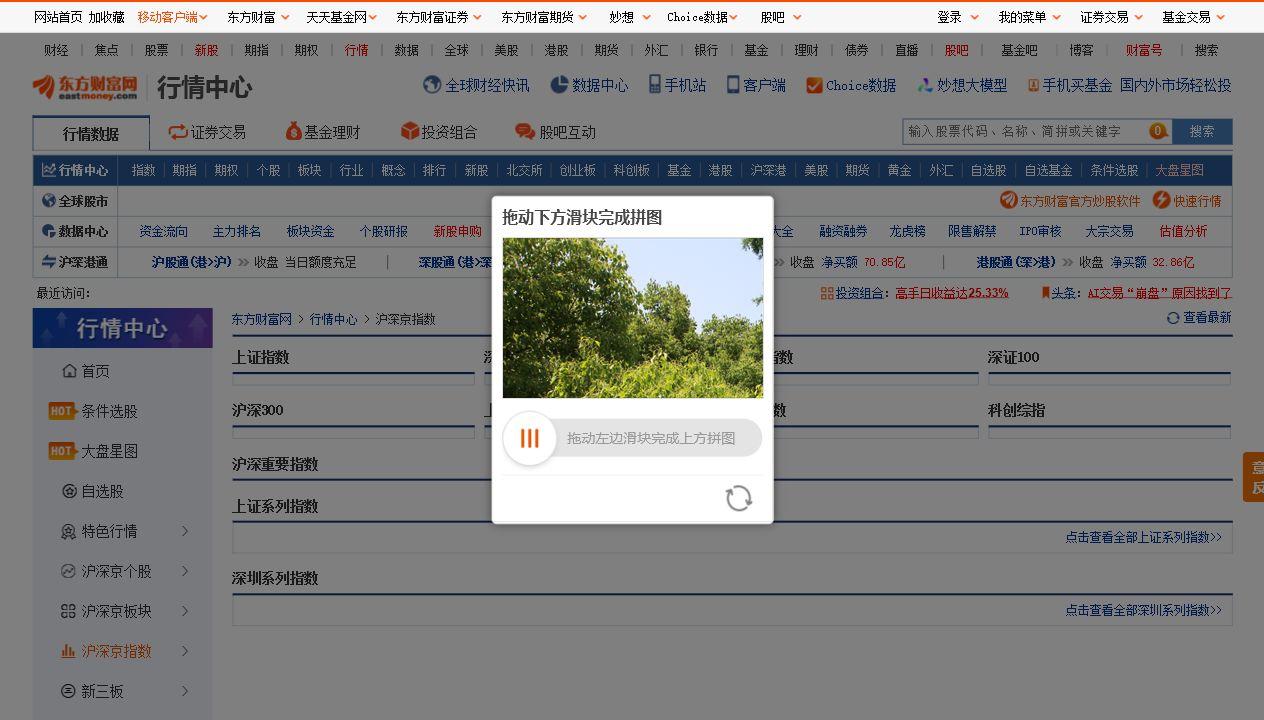Open 点击查看全部深圳系列指数 link
The image size is (1264, 720).
[x=1143, y=609]
